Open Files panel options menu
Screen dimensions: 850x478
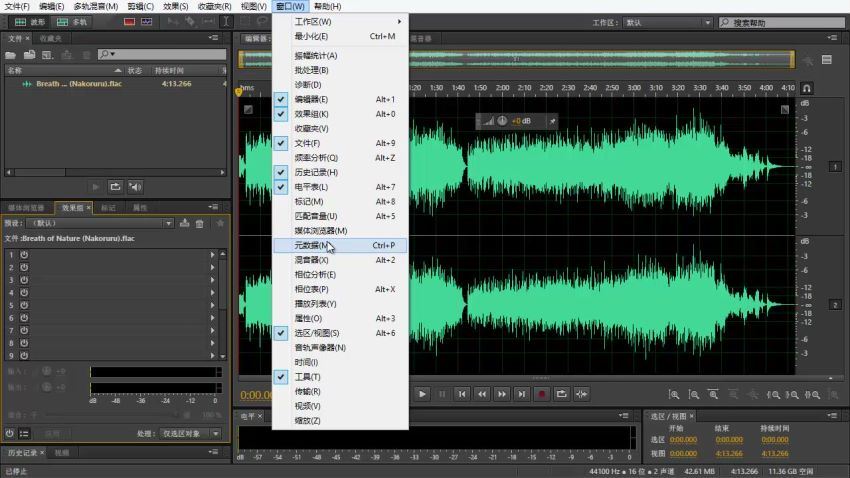click(214, 38)
